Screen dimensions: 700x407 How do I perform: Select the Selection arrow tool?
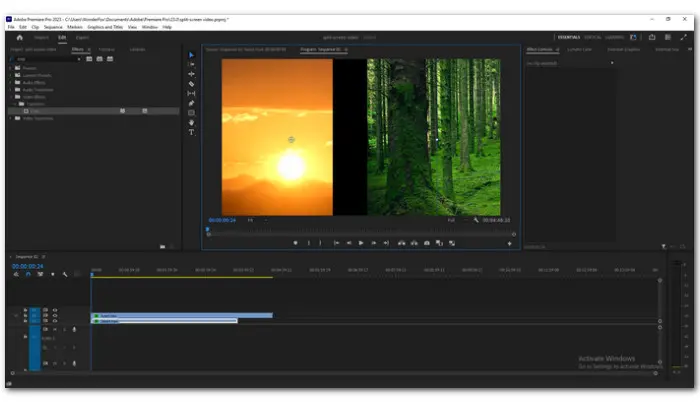[192, 55]
